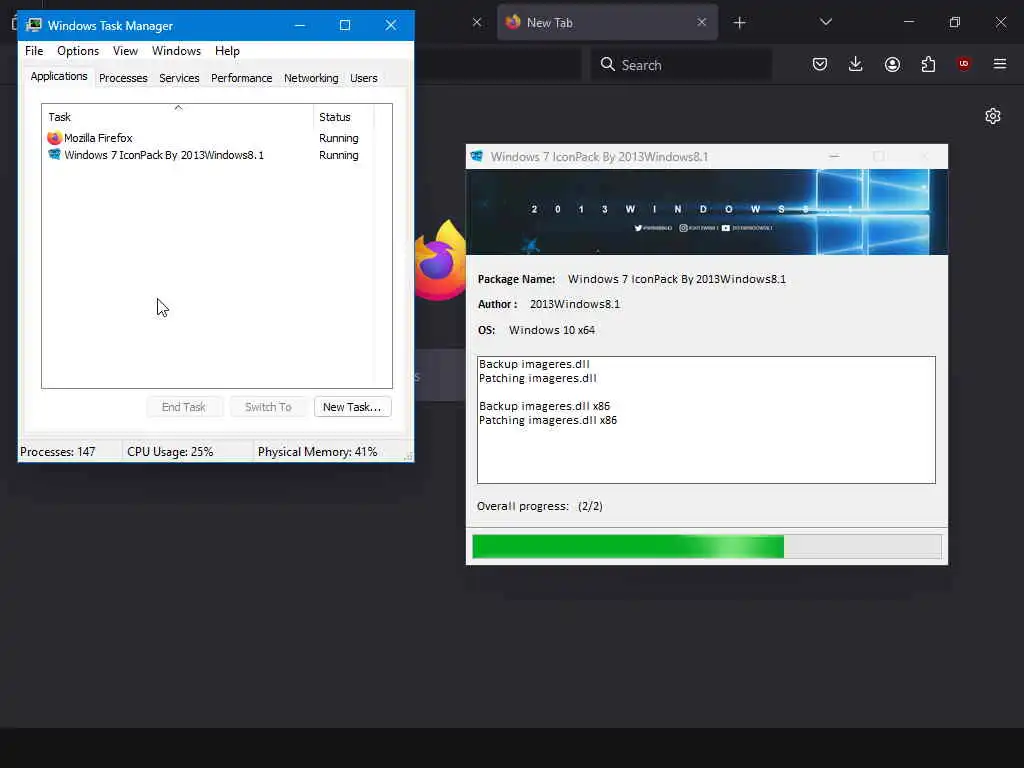Minimize the Windows Task Manager window

click(x=300, y=25)
